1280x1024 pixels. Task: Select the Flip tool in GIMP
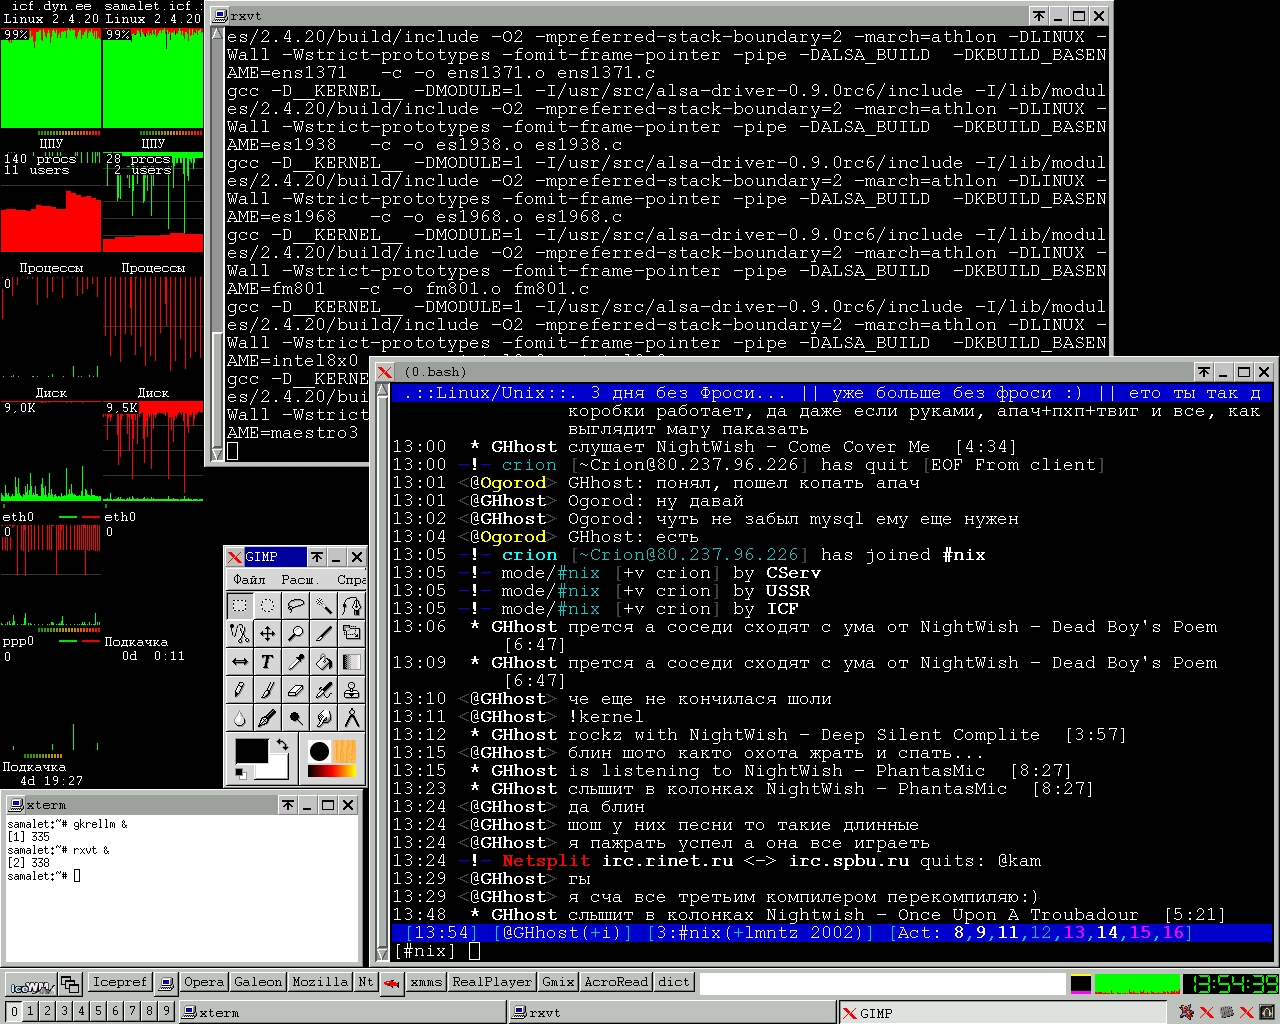pos(240,661)
